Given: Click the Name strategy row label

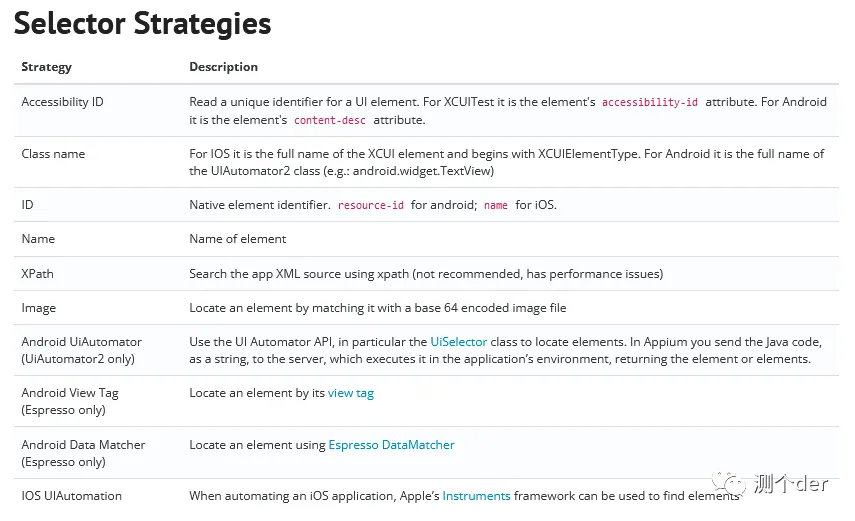Looking at the screenshot, I should [x=38, y=239].
